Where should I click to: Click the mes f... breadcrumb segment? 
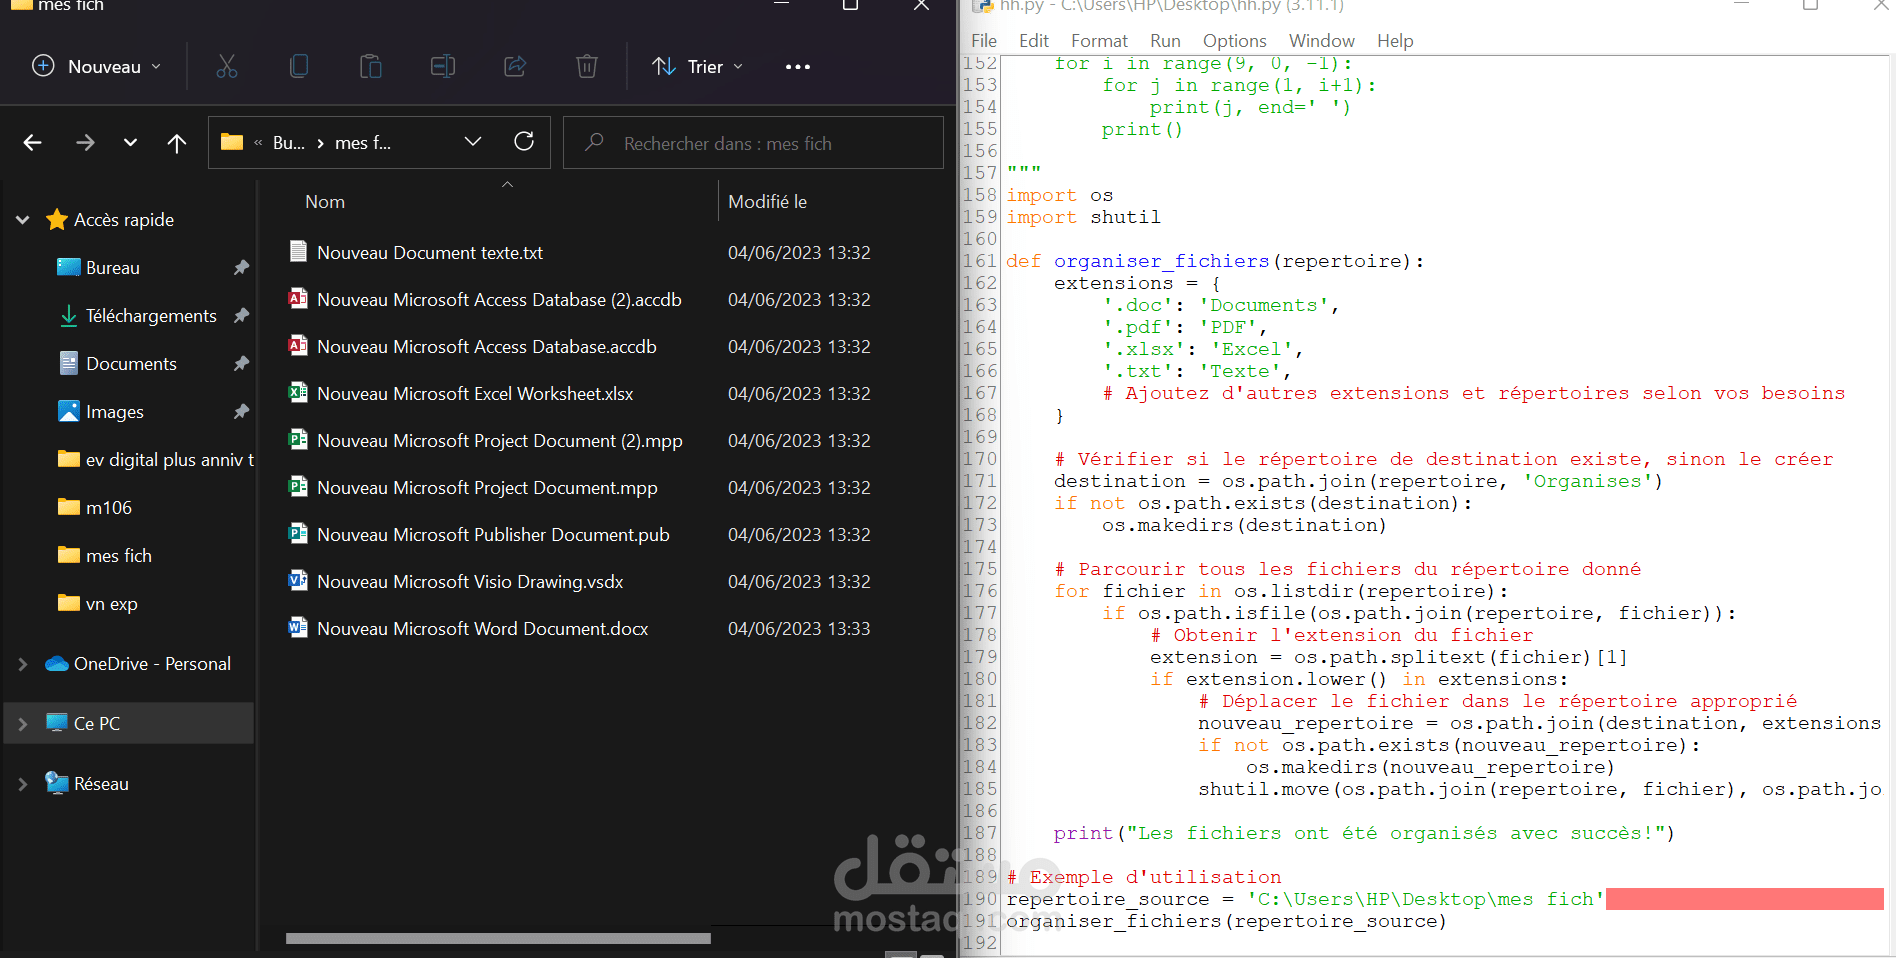pos(363,143)
